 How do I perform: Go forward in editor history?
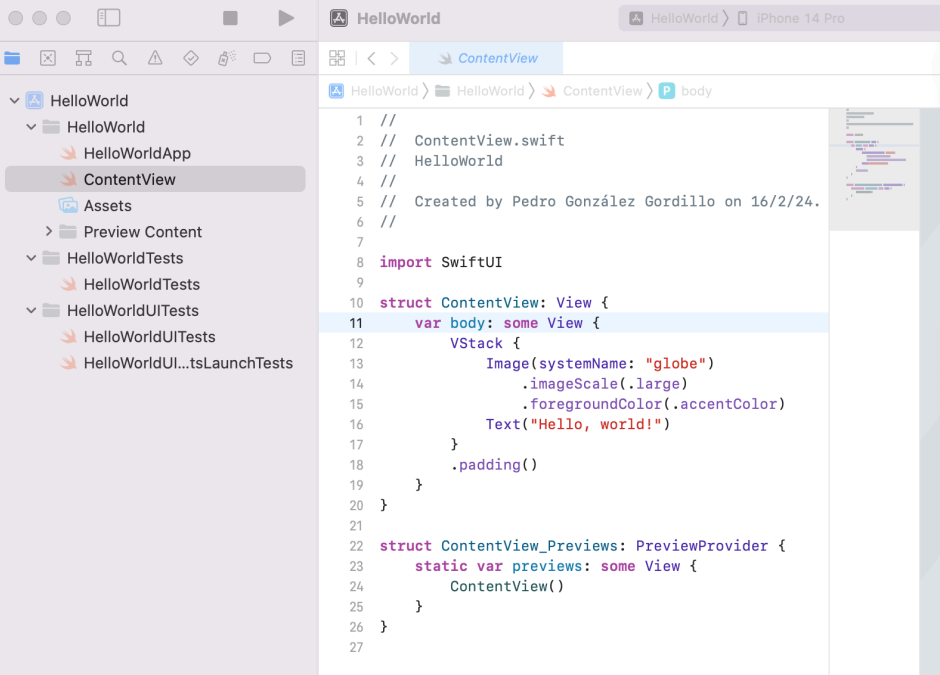click(394, 58)
